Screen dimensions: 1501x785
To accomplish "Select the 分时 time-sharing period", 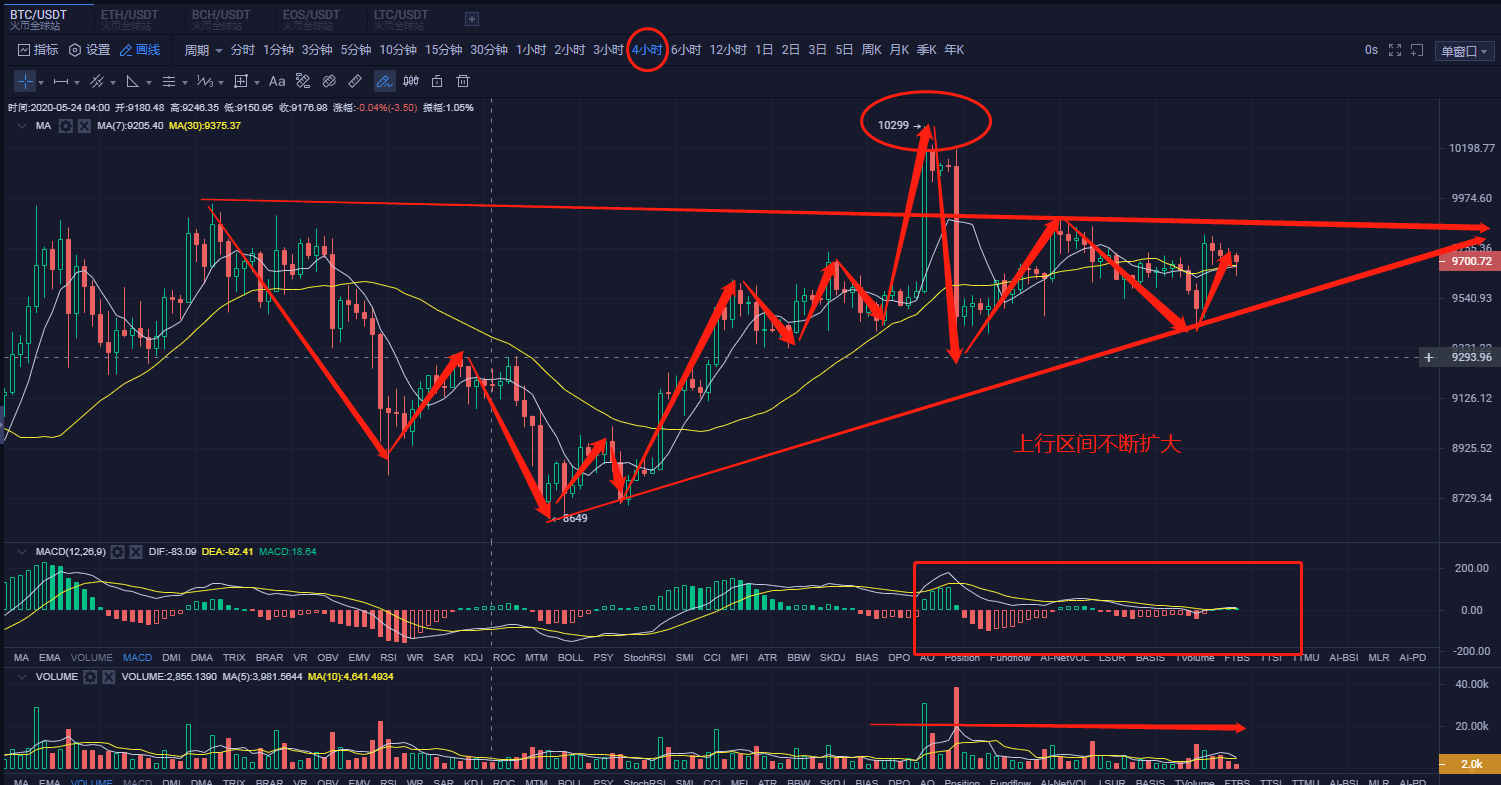I will tap(243, 50).
